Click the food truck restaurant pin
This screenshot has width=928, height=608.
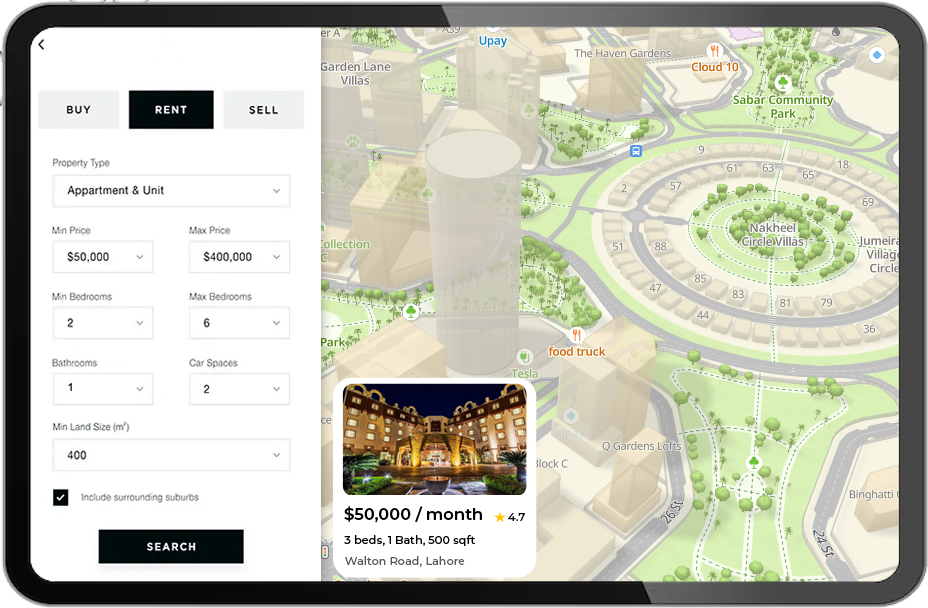tap(576, 335)
